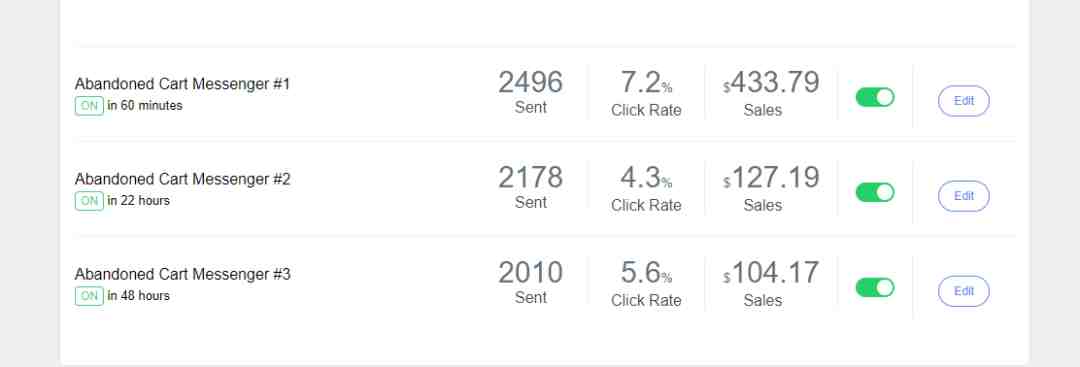The height and width of the screenshot is (367, 1080).
Task: Disable the Abandoned Cart Messenger #2 switch
Action: tap(875, 192)
